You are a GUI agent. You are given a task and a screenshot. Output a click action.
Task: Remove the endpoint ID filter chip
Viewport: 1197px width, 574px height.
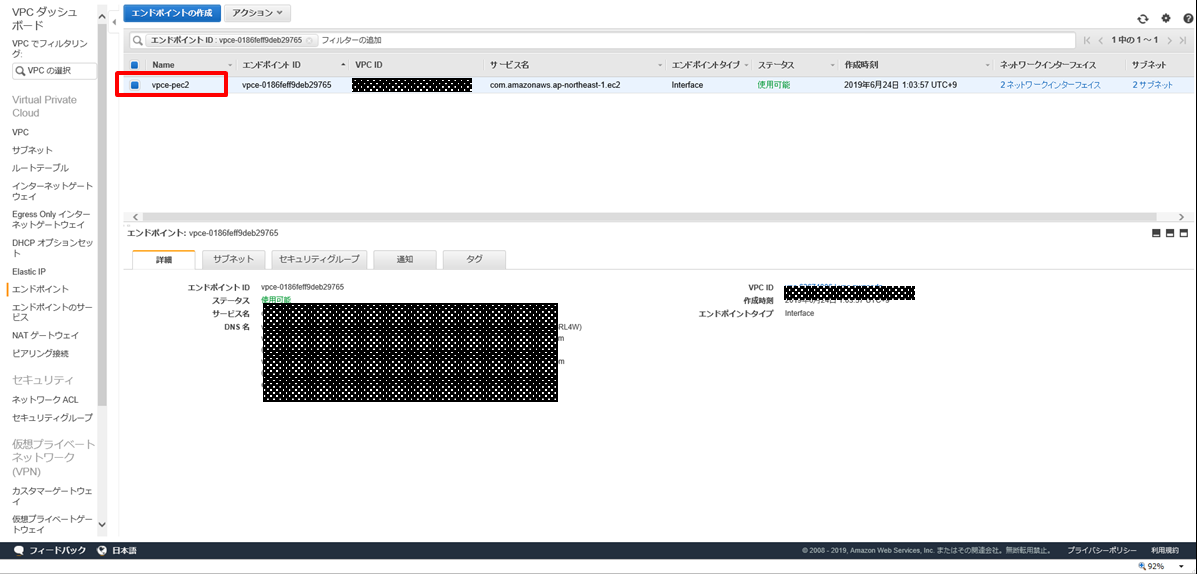(x=310, y=41)
